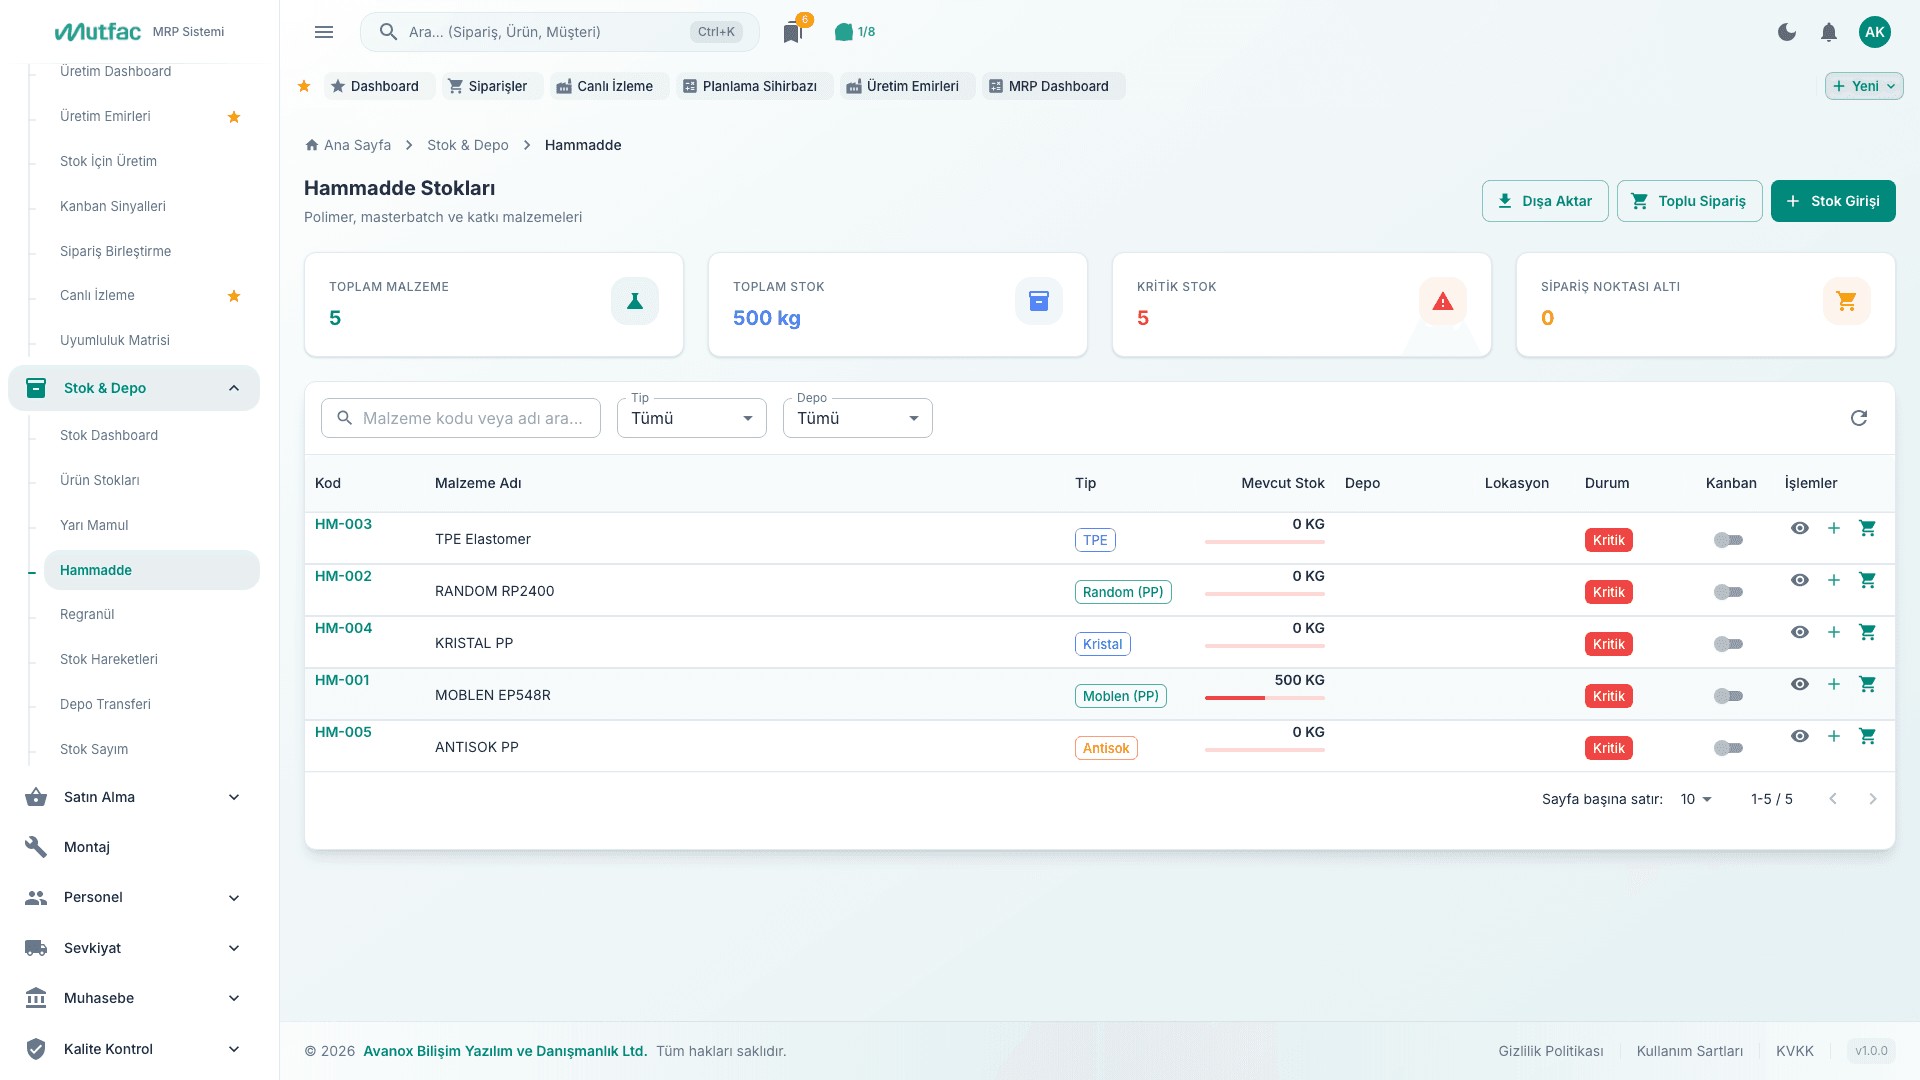Viewport: 1920px width, 1080px height.
Task: View HM-005 details with eye icon
Action: (x=1800, y=736)
